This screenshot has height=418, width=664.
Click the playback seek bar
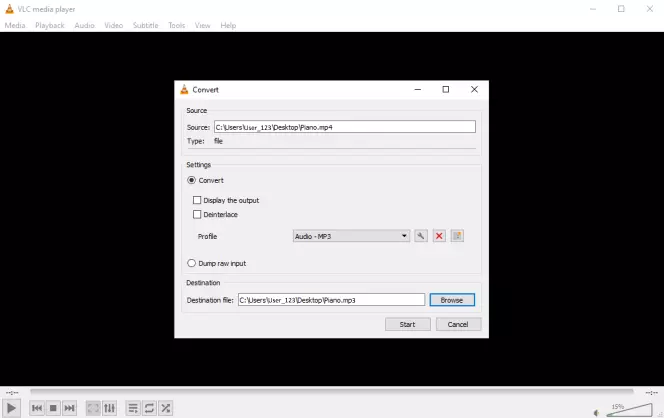332,391
